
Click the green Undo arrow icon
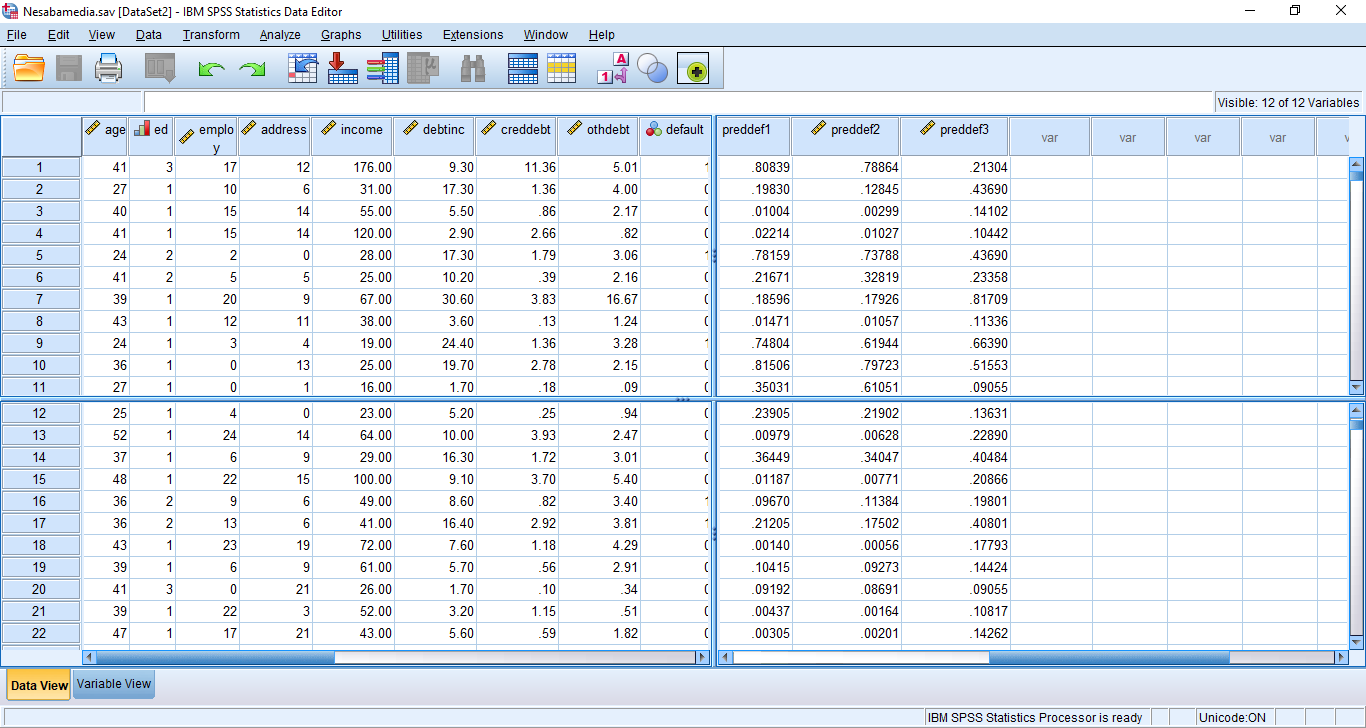tap(211, 68)
